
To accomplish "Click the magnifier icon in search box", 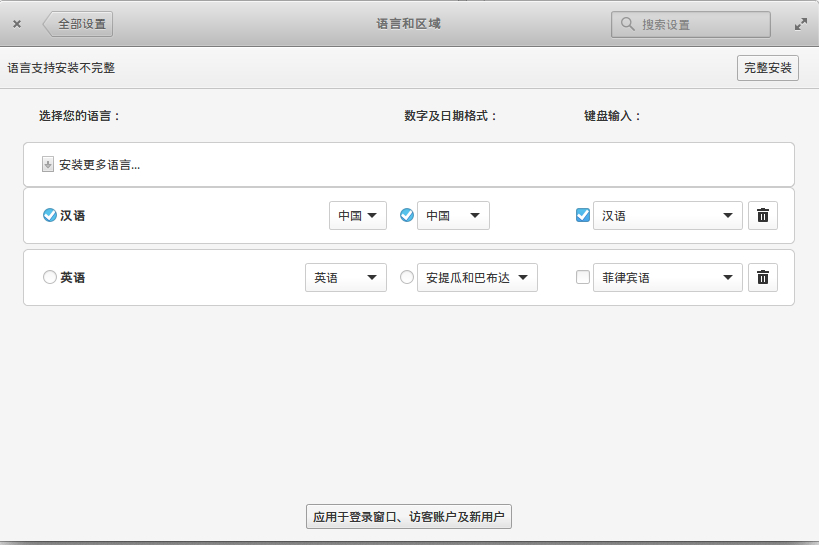I will pos(627,24).
